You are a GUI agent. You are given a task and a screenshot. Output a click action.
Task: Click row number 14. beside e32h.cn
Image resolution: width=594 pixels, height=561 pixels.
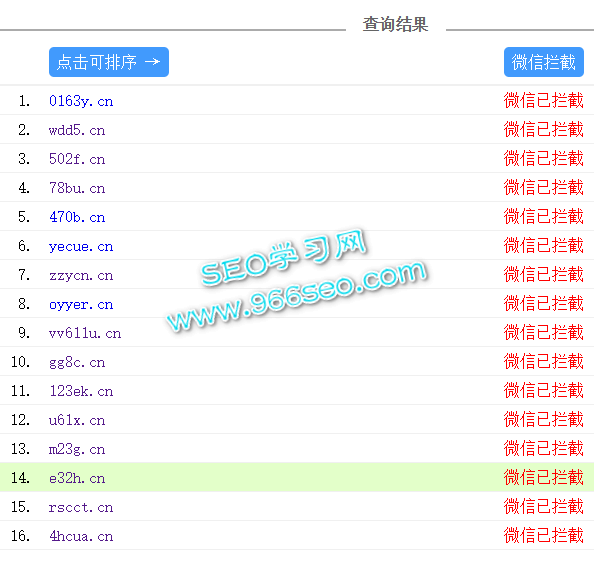pyautogui.click(x=20, y=478)
